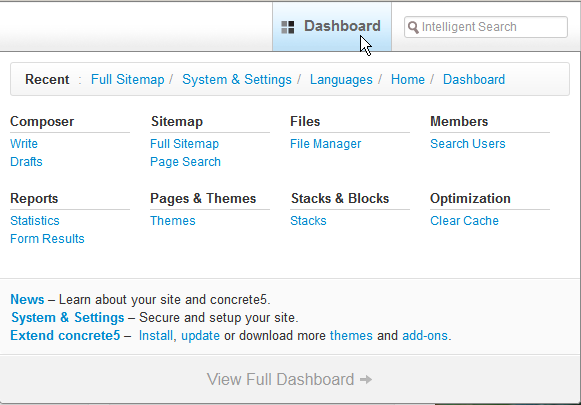Viewport: 581px width, 405px height.
Task: Open Themes under Pages & Themes
Action: (173, 221)
